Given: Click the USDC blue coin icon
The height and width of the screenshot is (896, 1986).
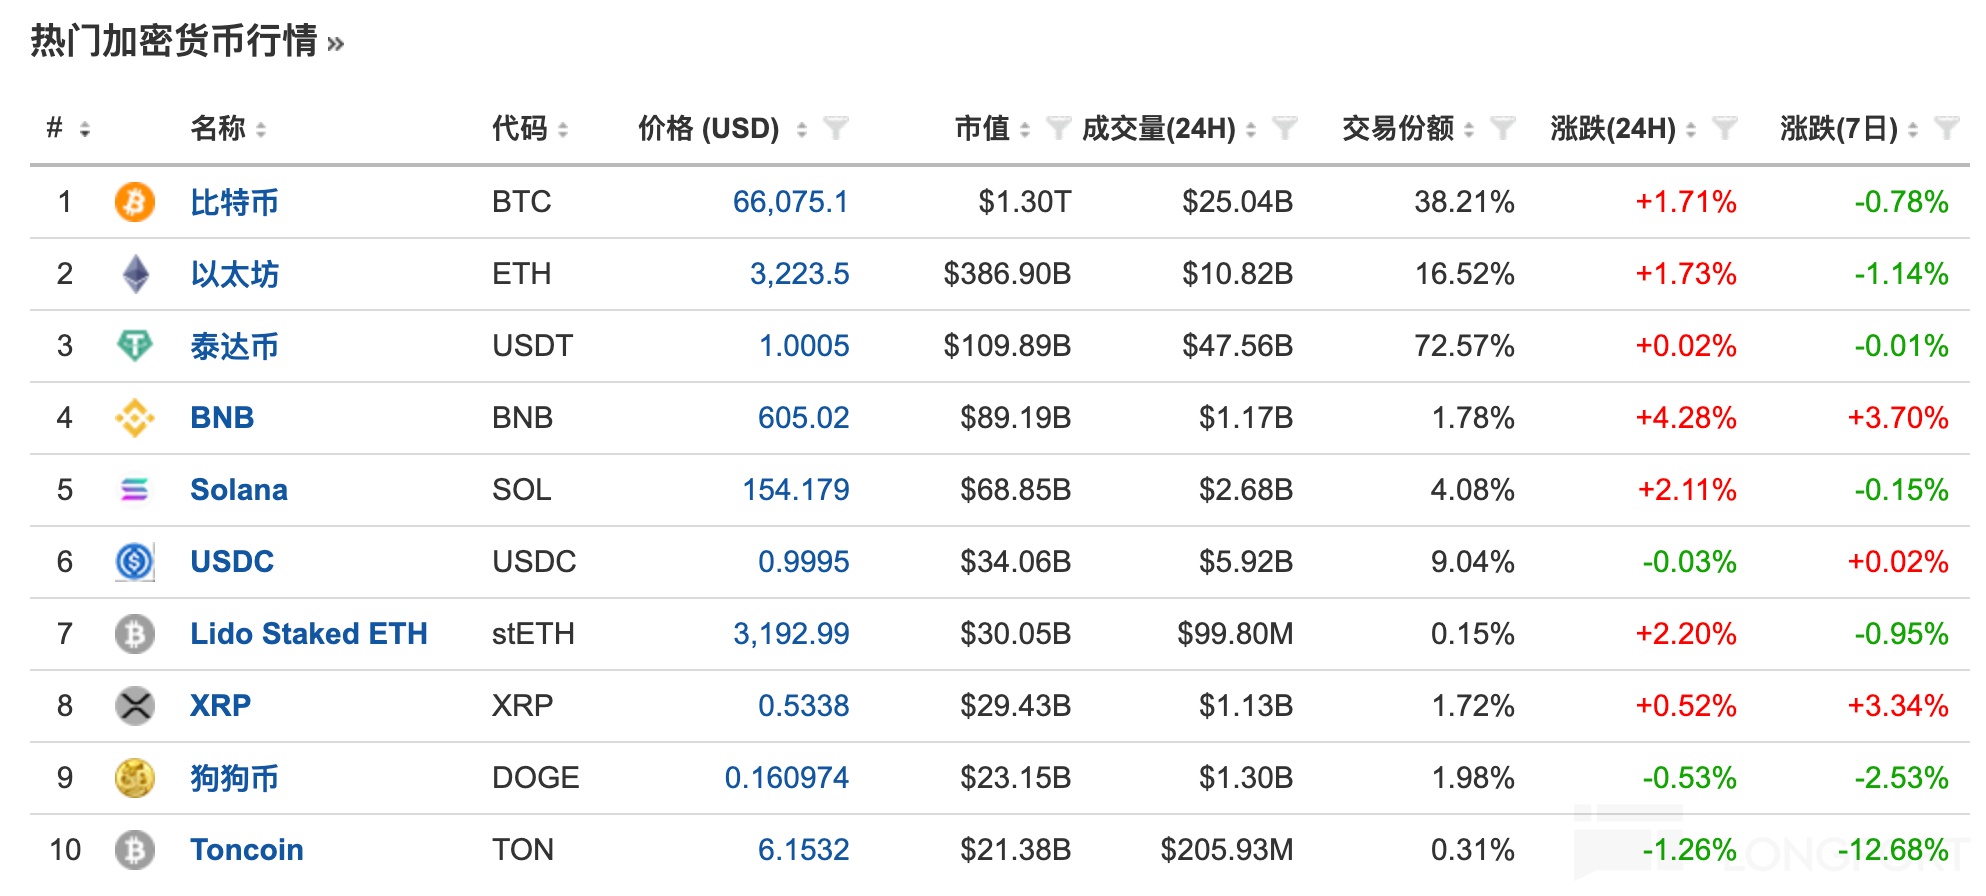Looking at the screenshot, I should coord(134,562).
